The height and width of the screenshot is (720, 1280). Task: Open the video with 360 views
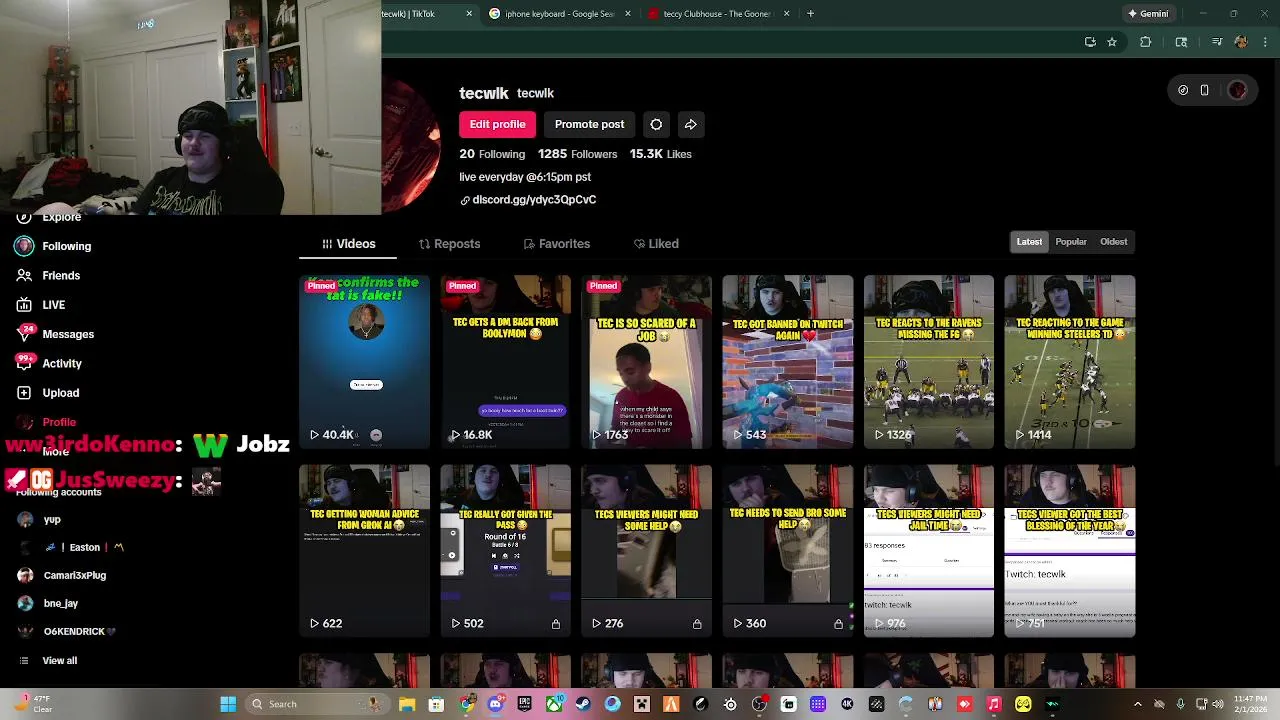click(787, 550)
